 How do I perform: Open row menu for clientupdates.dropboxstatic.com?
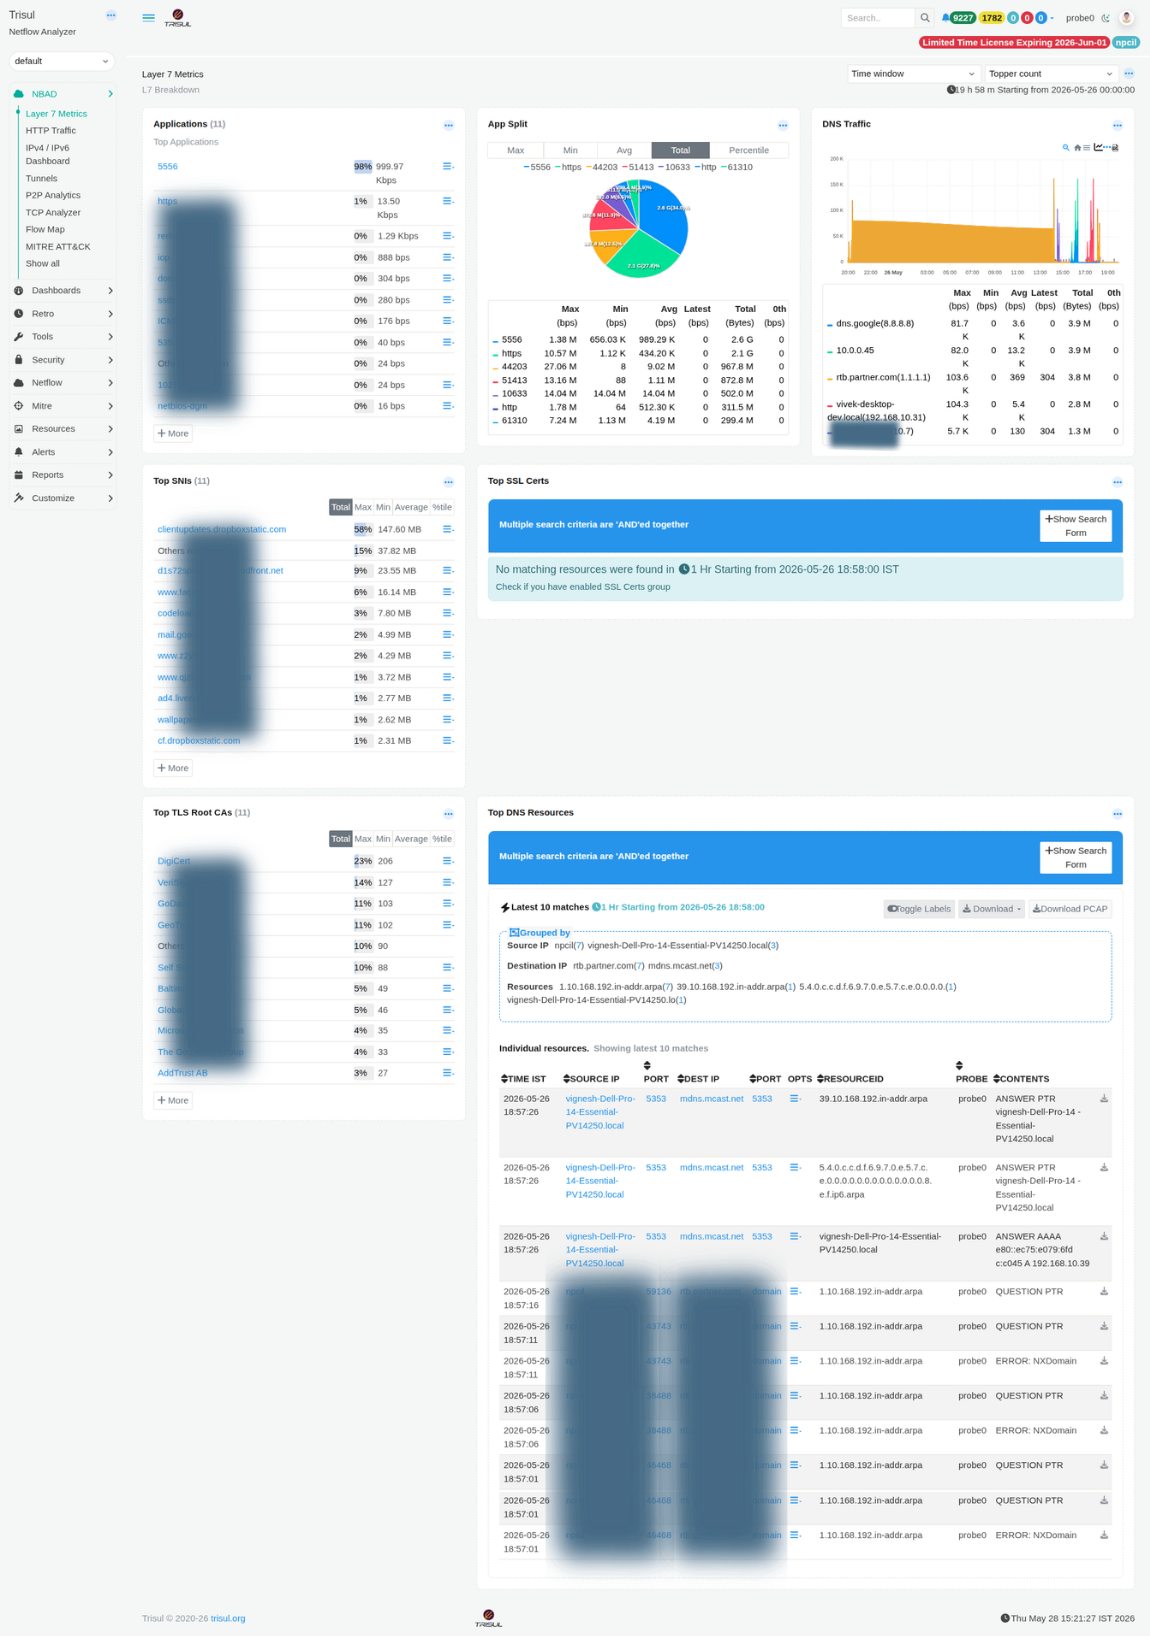[x=448, y=529]
